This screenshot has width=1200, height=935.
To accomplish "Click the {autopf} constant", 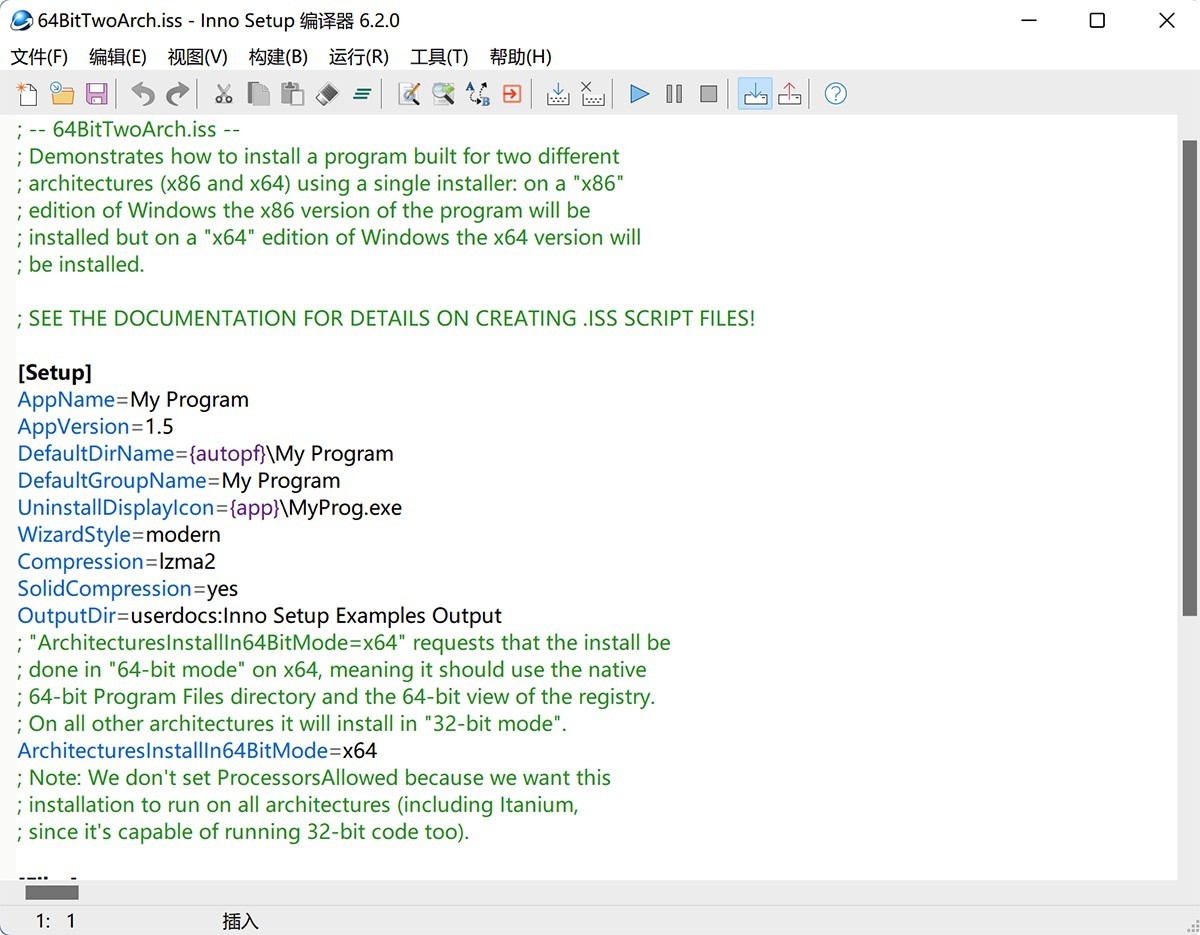I will point(227,454).
